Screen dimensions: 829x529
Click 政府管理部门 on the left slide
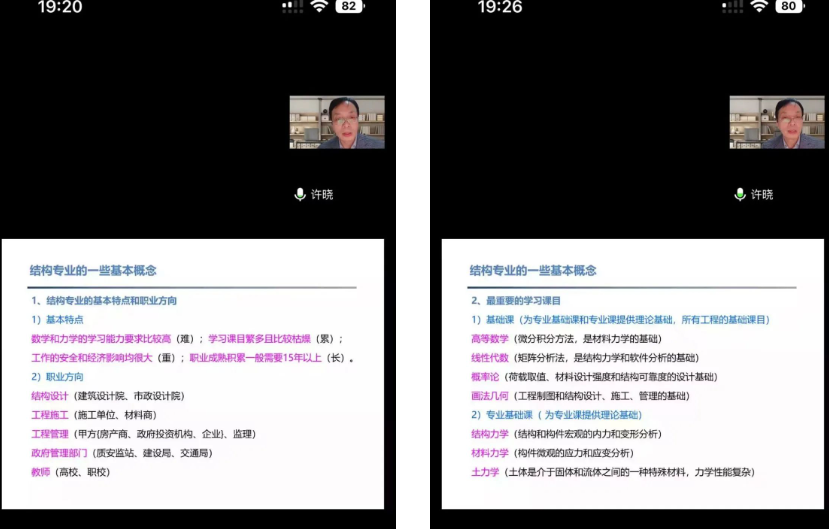[x=60, y=453]
